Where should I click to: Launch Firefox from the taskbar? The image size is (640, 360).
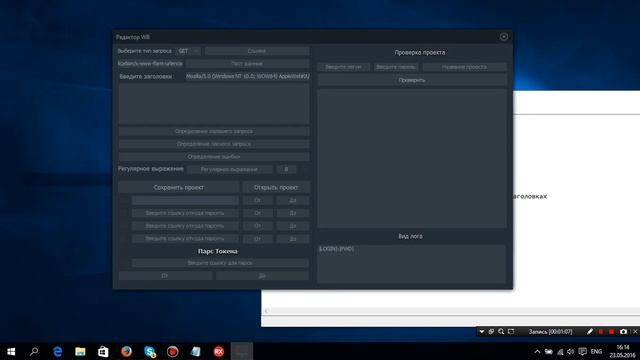pos(127,351)
